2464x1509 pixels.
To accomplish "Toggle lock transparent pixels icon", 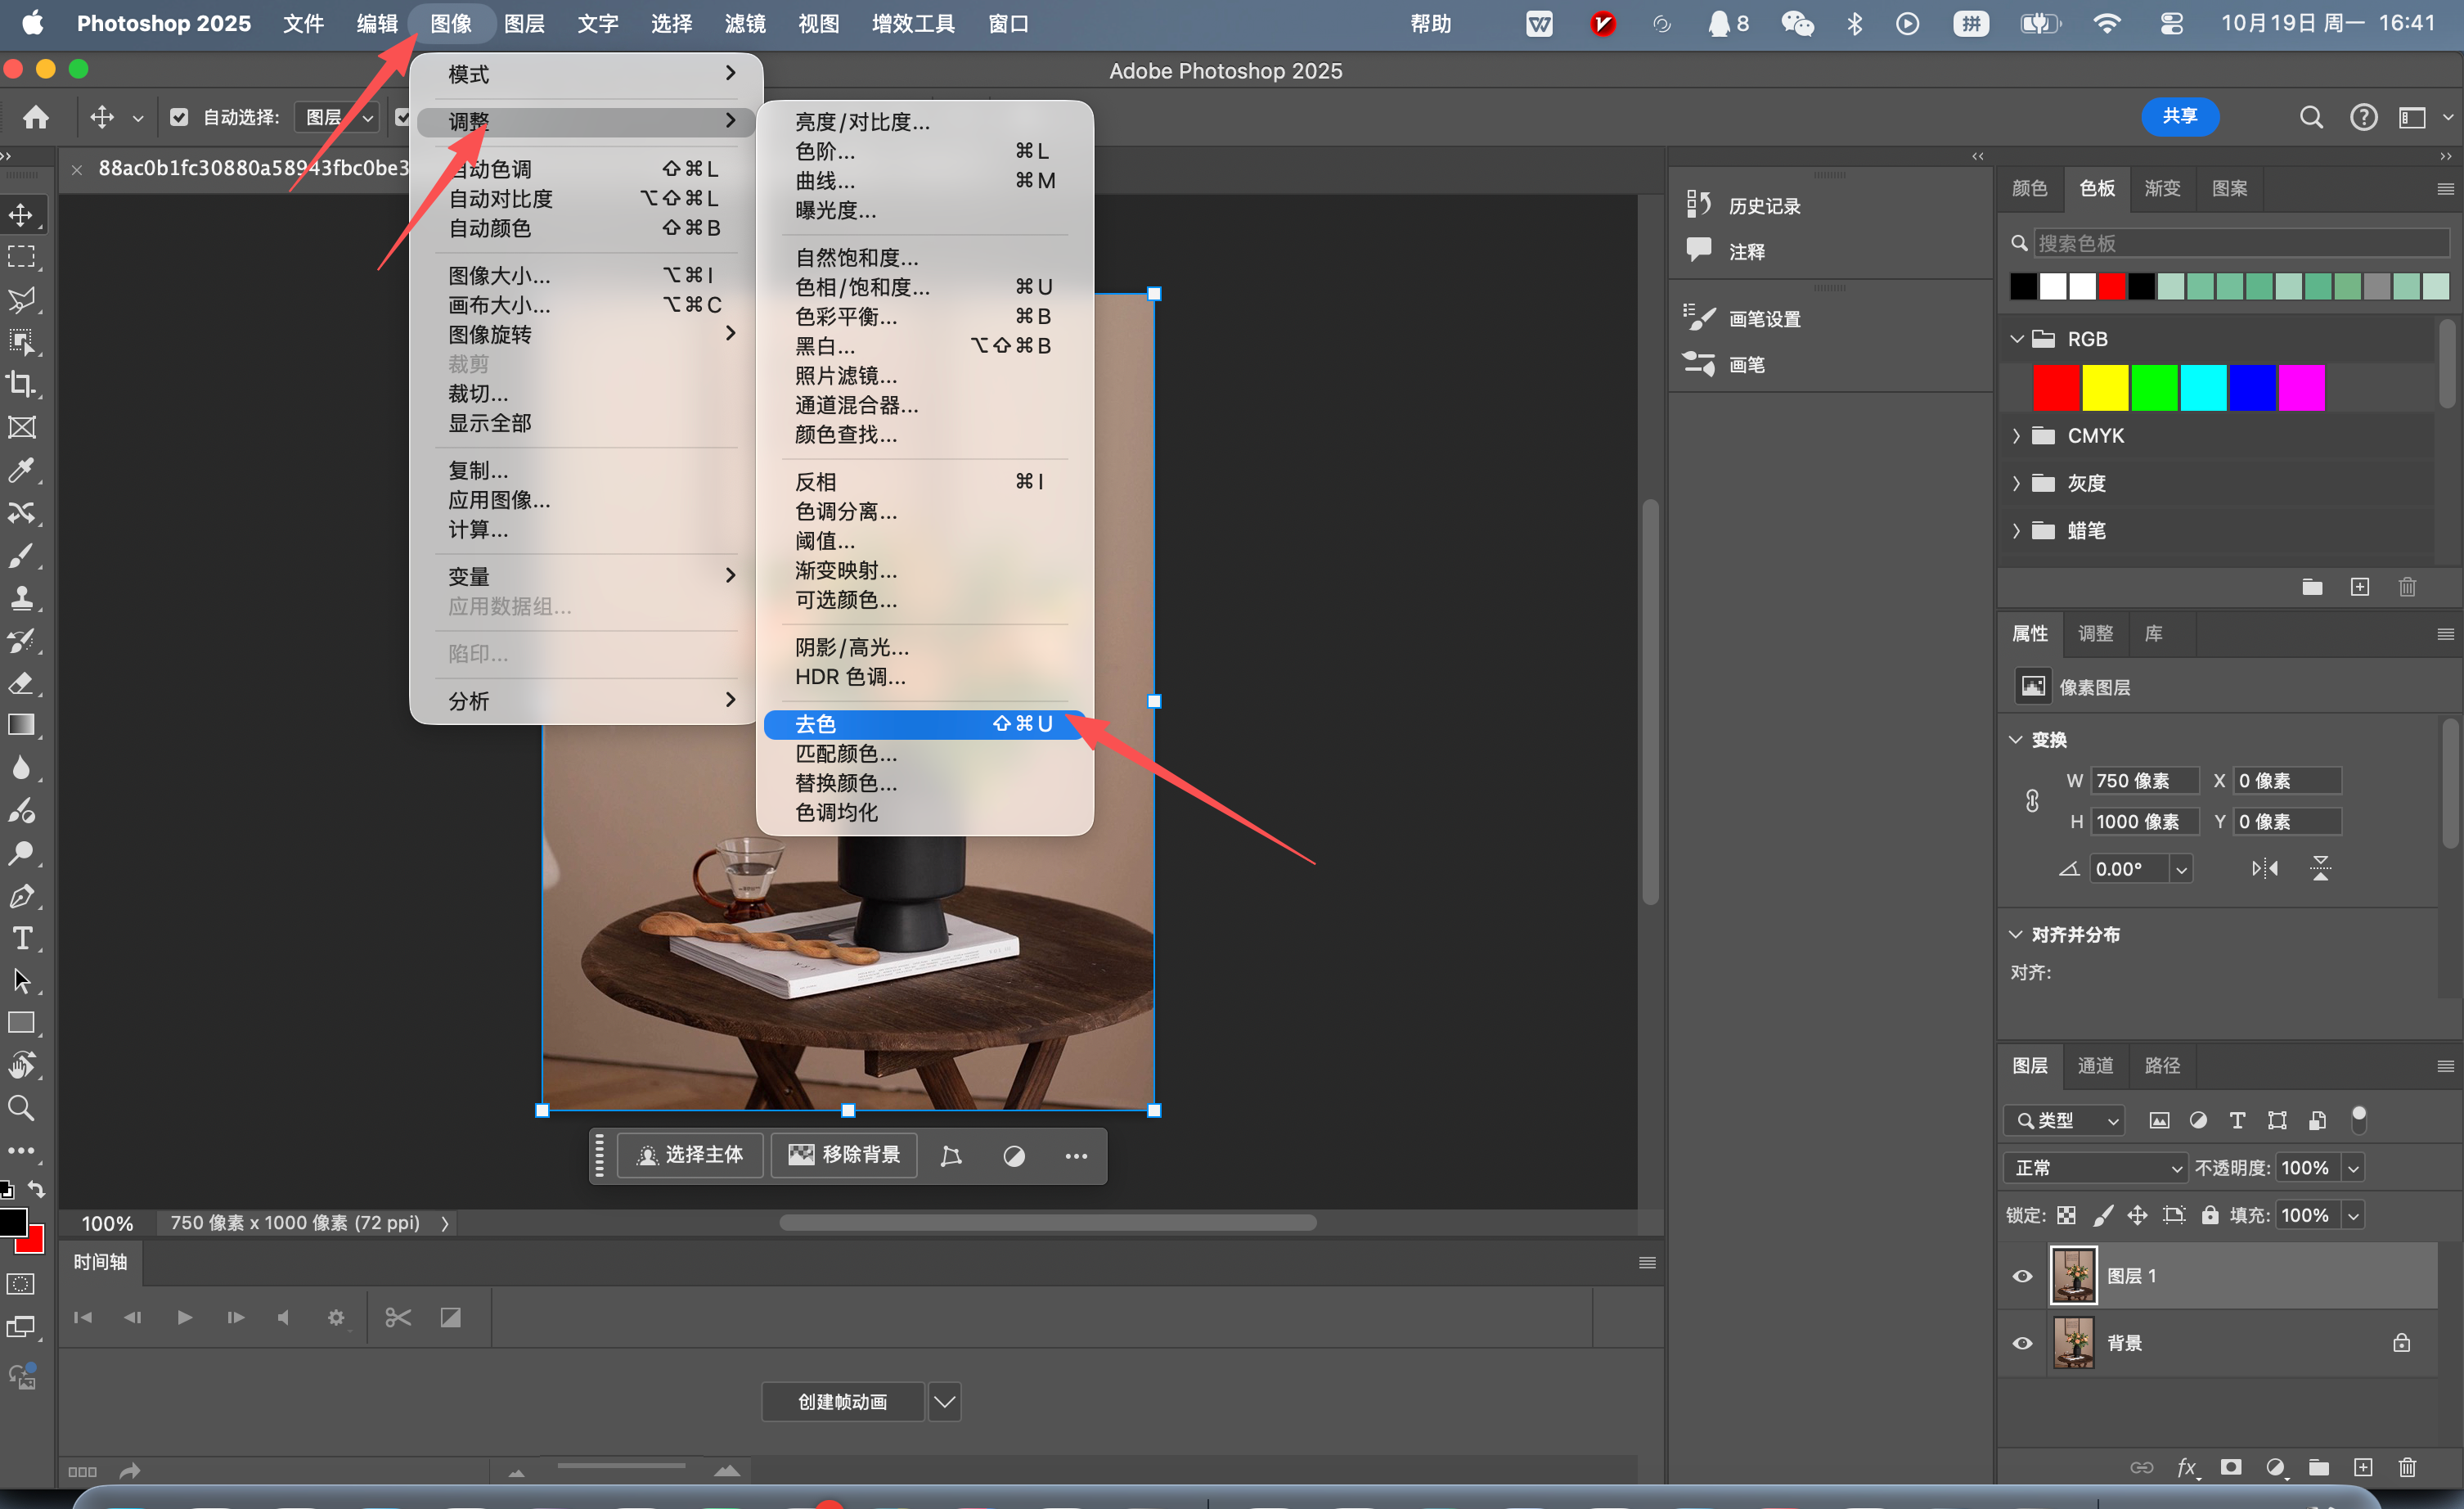I will [2066, 1215].
